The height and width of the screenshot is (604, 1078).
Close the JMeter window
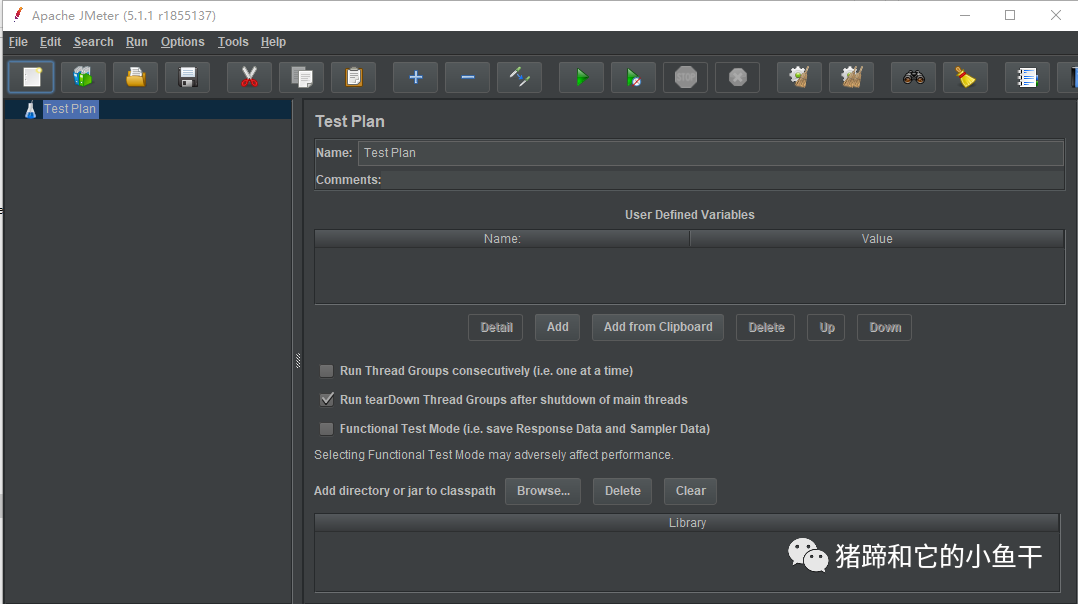[1056, 15]
